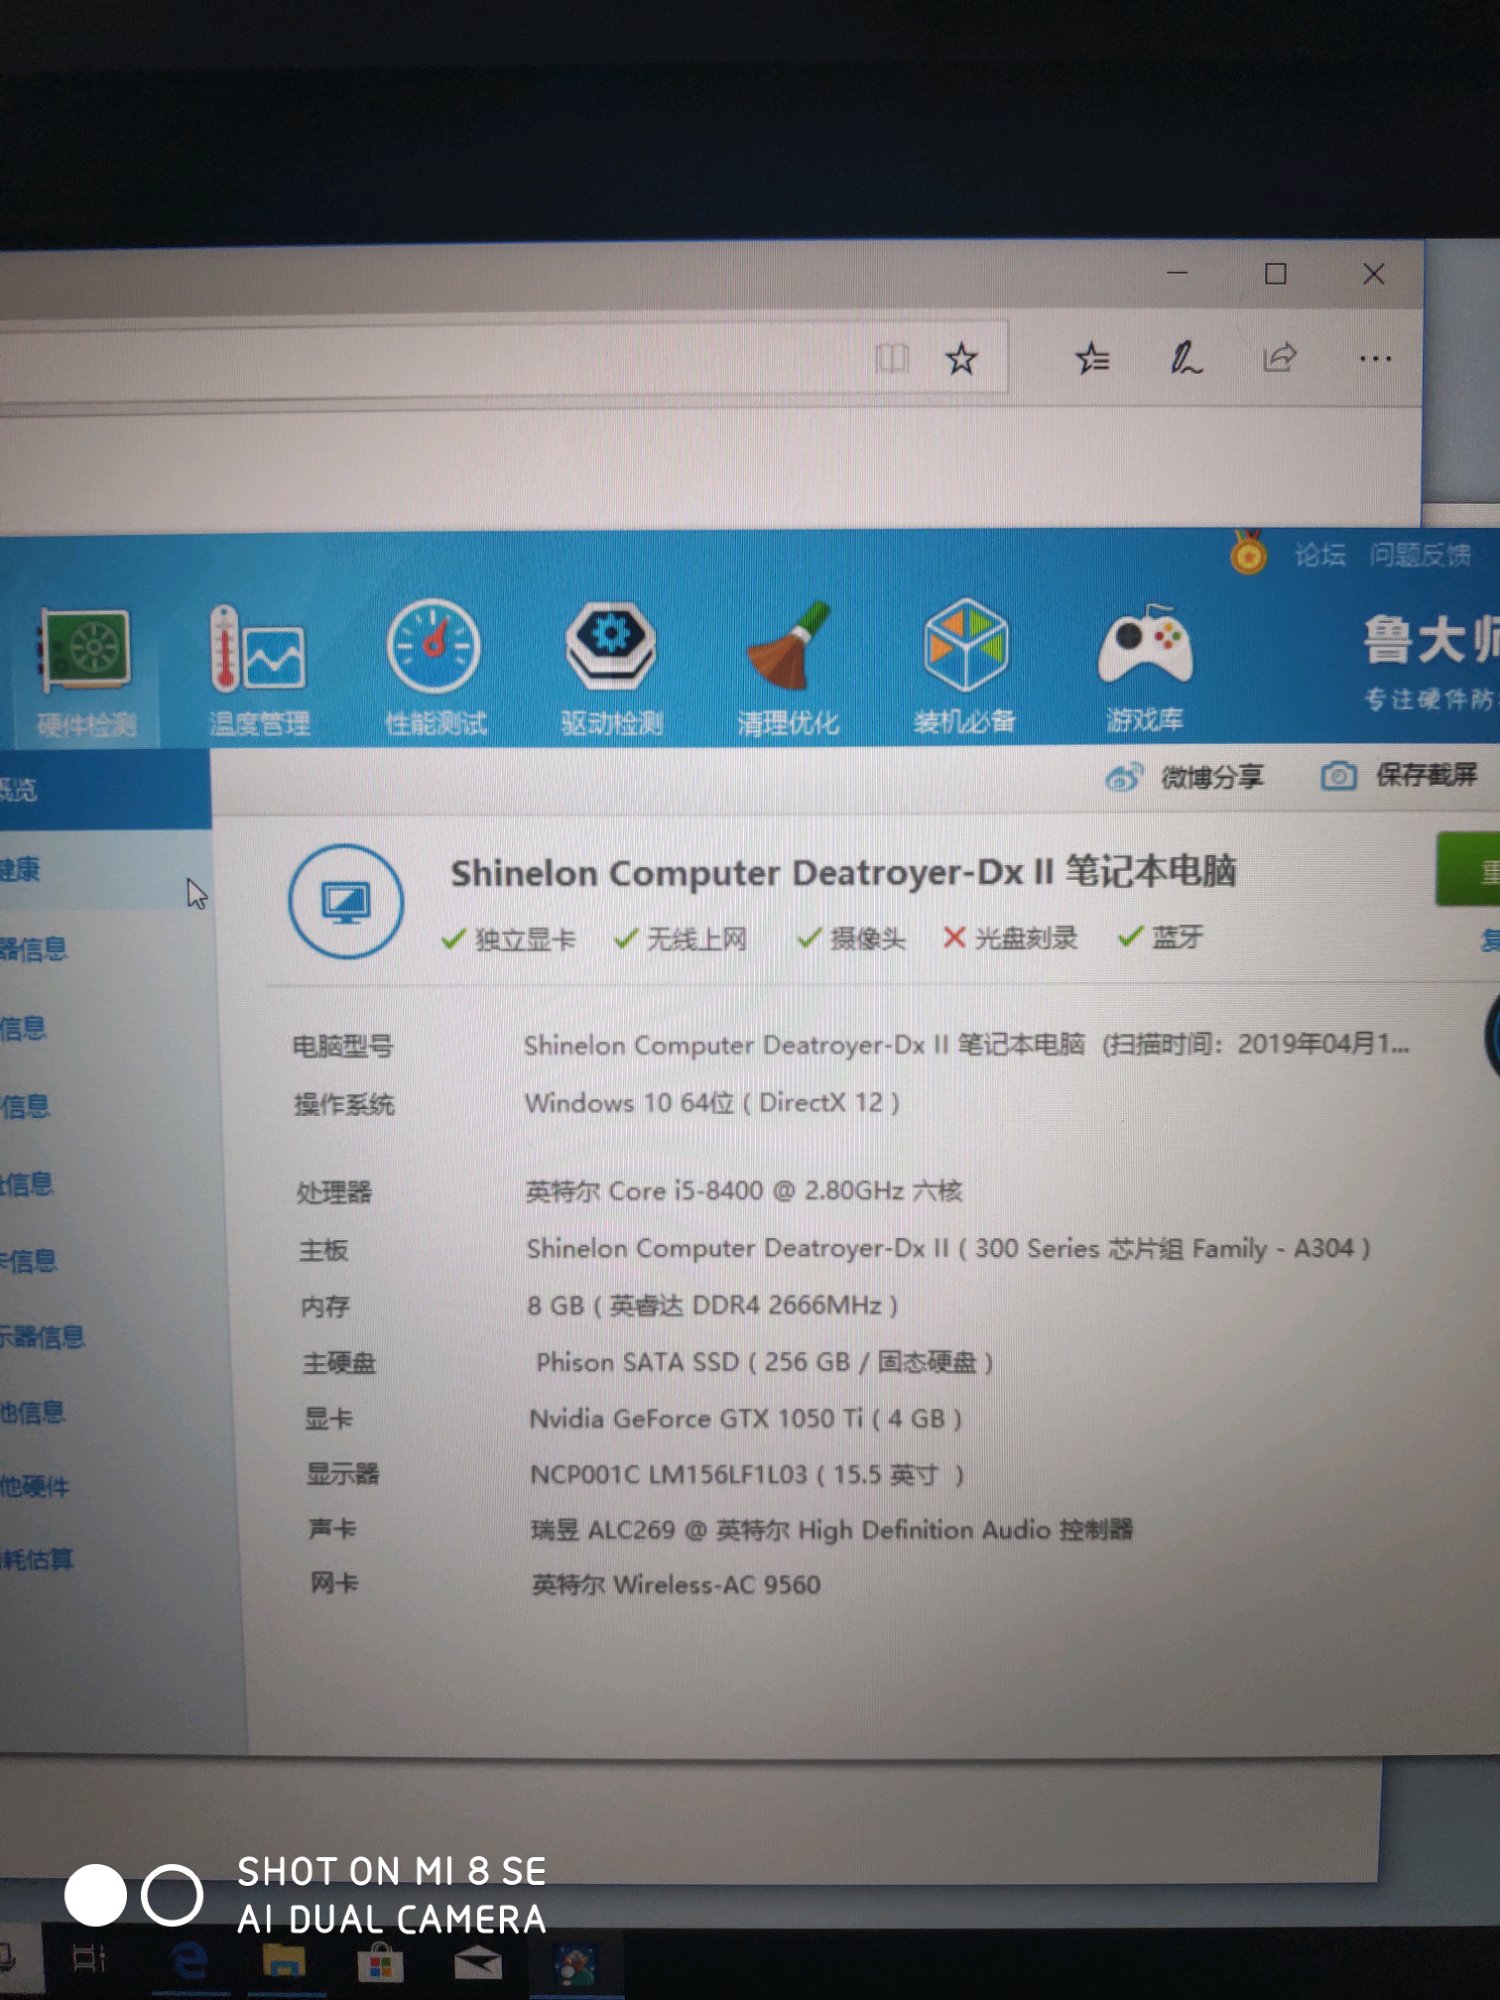Click the camera icon beside 保存截屏
The height and width of the screenshot is (2000, 1500).
click(1339, 775)
